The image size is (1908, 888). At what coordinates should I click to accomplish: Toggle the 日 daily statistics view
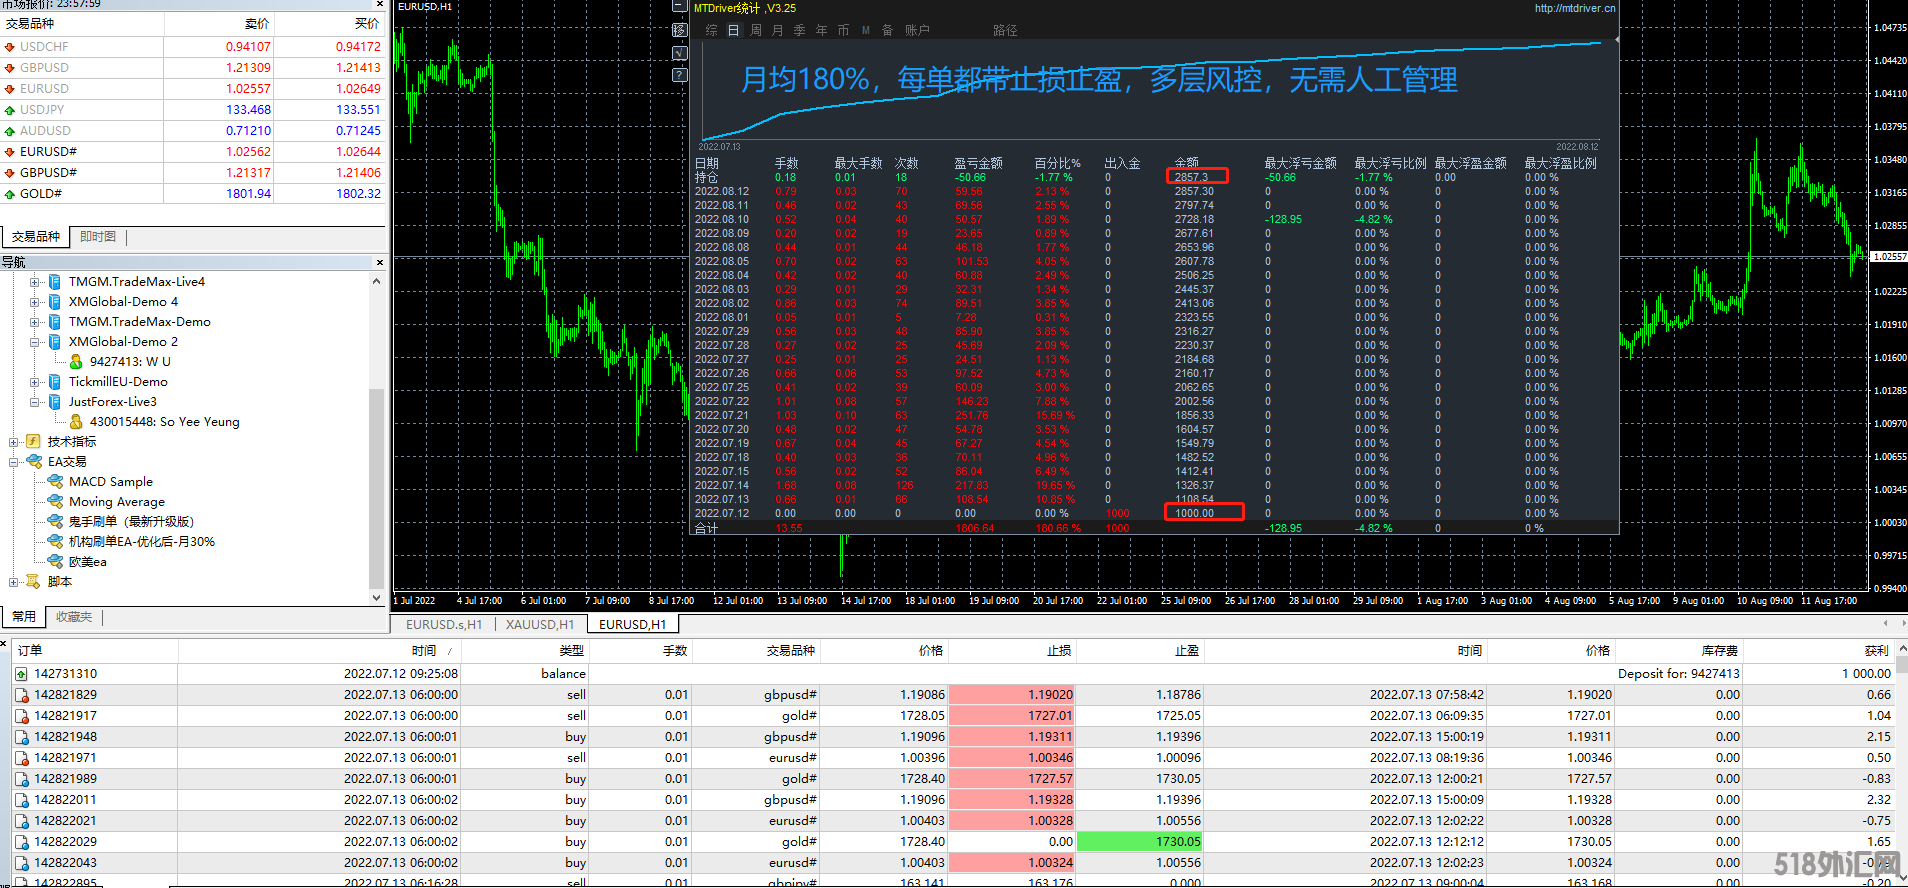pyautogui.click(x=733, y=30)
